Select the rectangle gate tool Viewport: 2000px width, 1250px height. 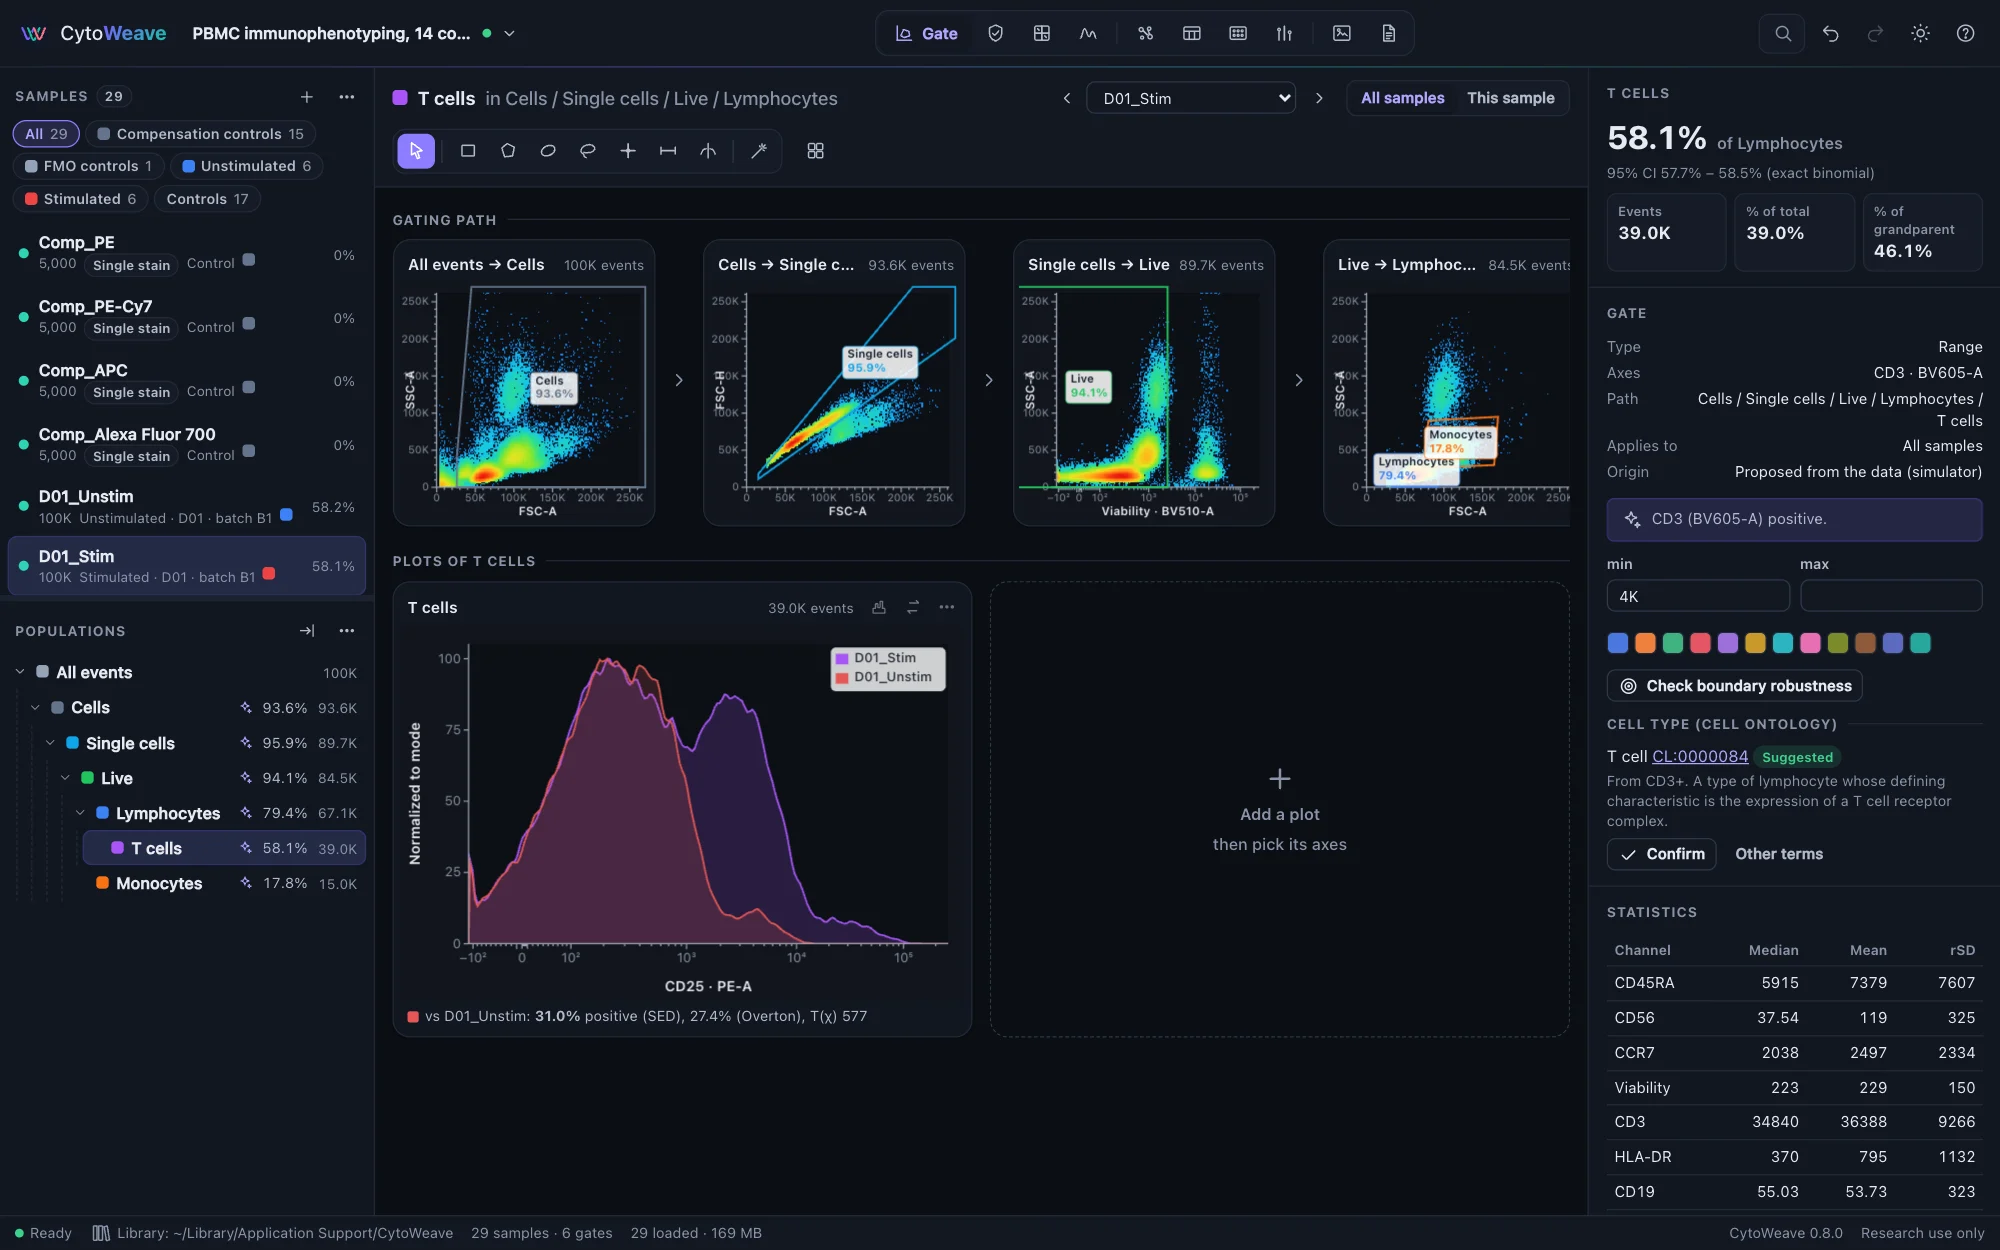pyautogui.click(x=467, y=151)
